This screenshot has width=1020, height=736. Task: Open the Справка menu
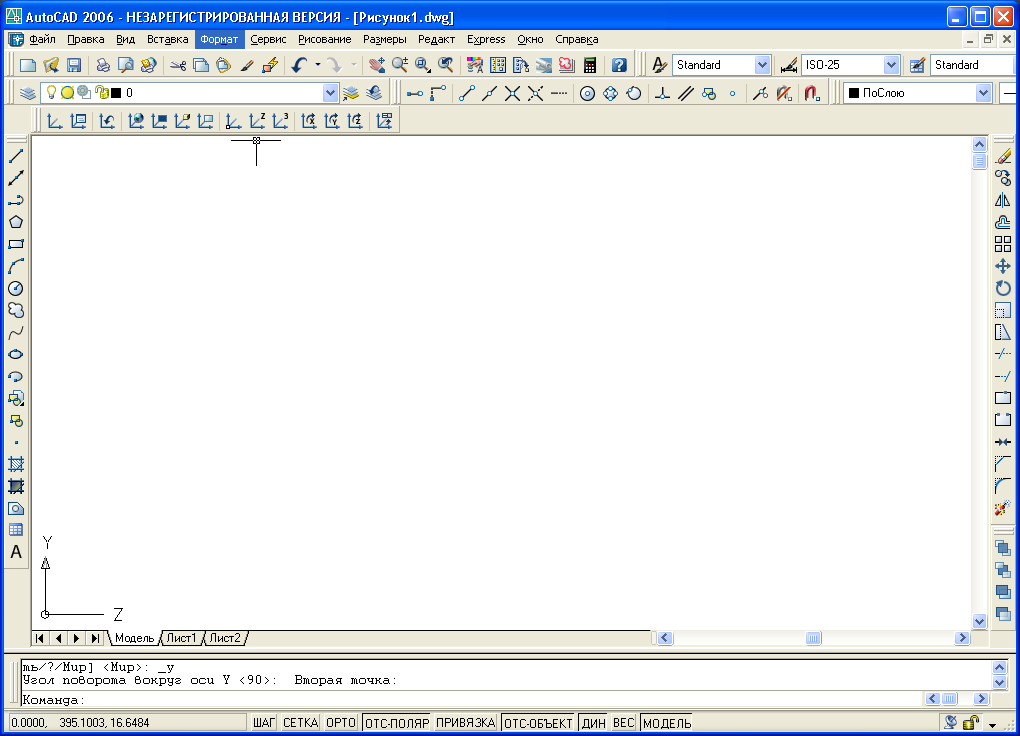576,39
